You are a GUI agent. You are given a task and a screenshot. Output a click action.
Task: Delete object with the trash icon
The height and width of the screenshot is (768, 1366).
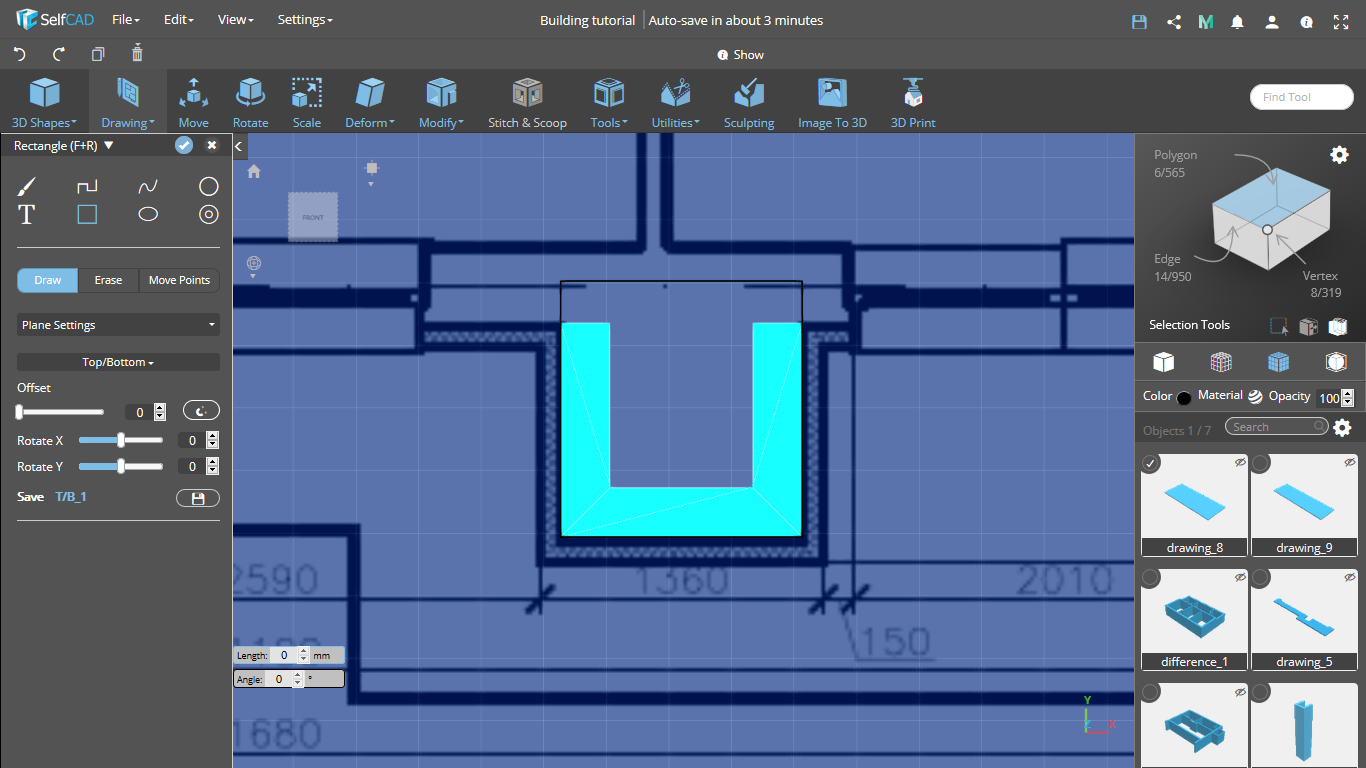138,53
